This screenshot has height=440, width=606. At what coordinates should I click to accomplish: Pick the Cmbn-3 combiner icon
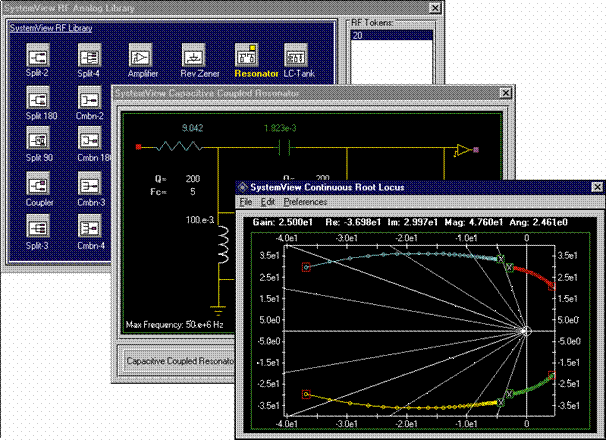pyautogui.click(x=89, y=183)
